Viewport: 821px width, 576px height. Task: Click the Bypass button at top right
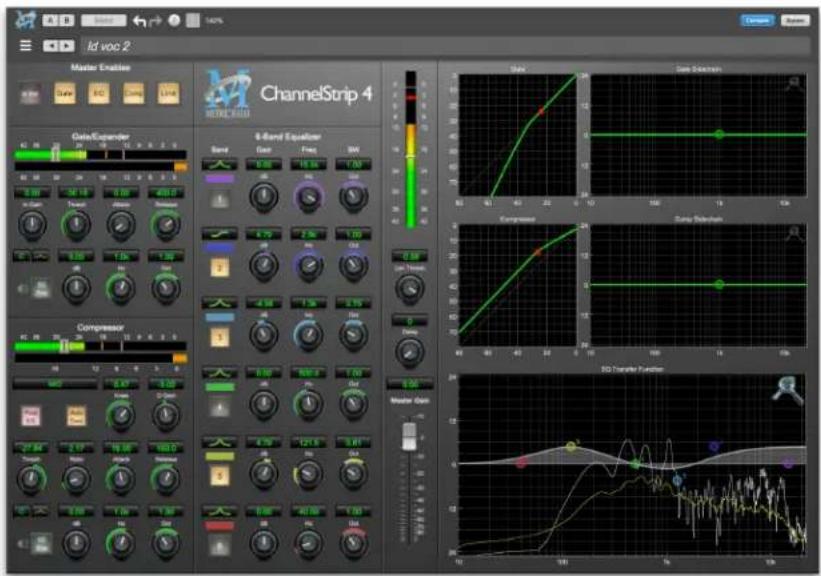point(795,20)
